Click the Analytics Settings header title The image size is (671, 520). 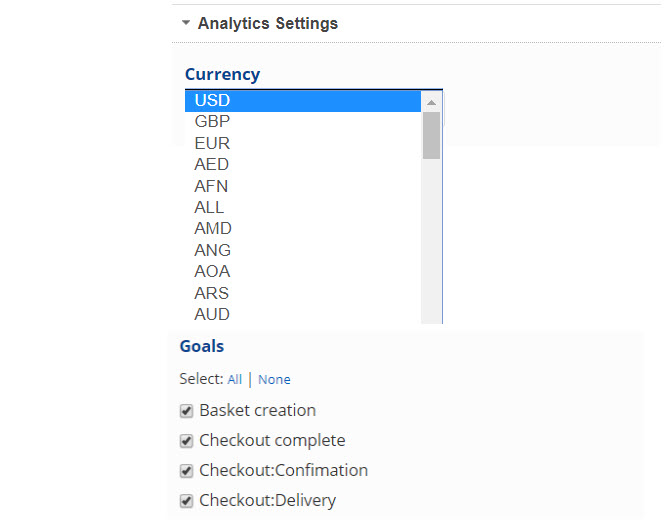pyautogui.click(x=268, y=23)
